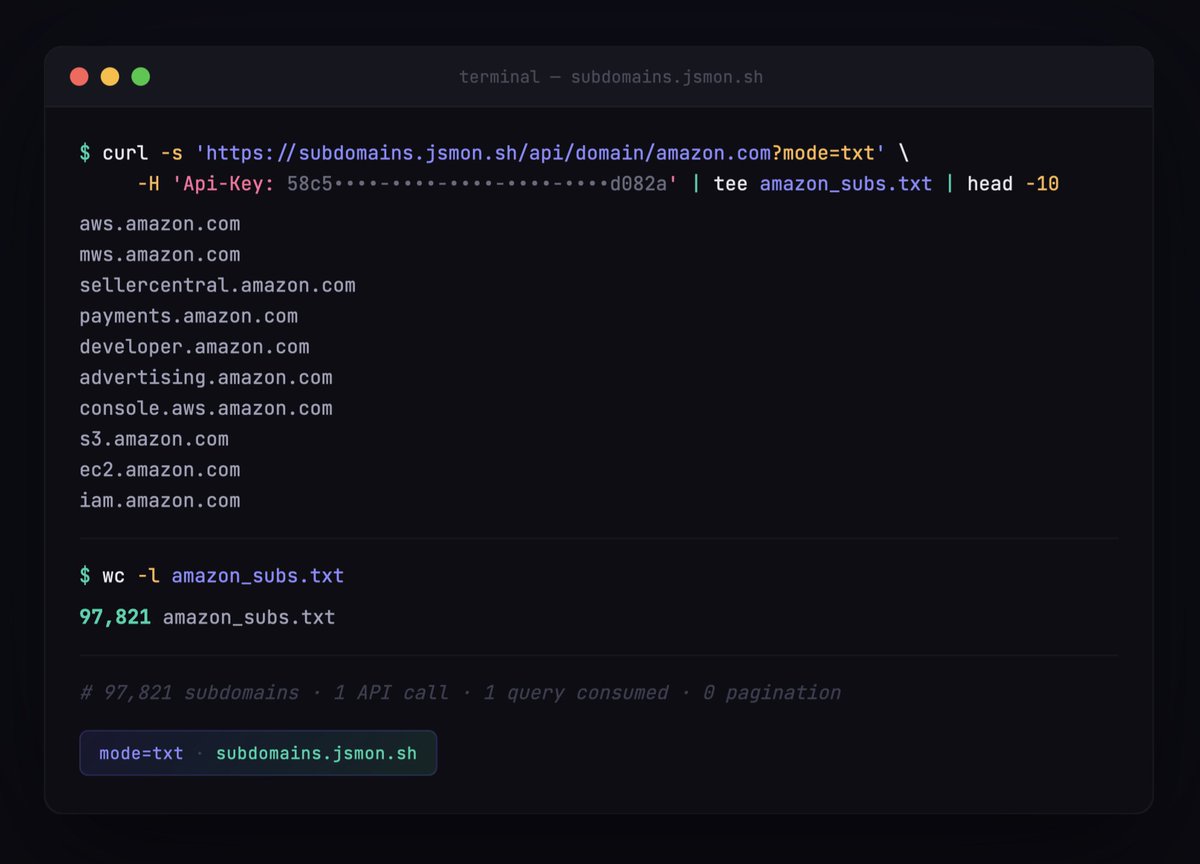Image resolution: width=1200 pixels, height=864 pixels.
Task: Click the yellow minimize window dot
Action: pos(110,76)
